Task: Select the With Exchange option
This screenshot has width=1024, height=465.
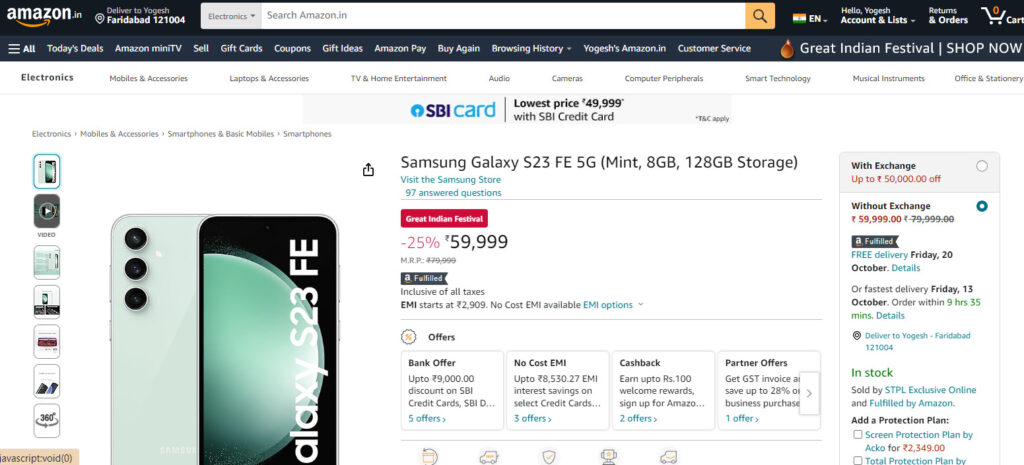Action: 982,166
